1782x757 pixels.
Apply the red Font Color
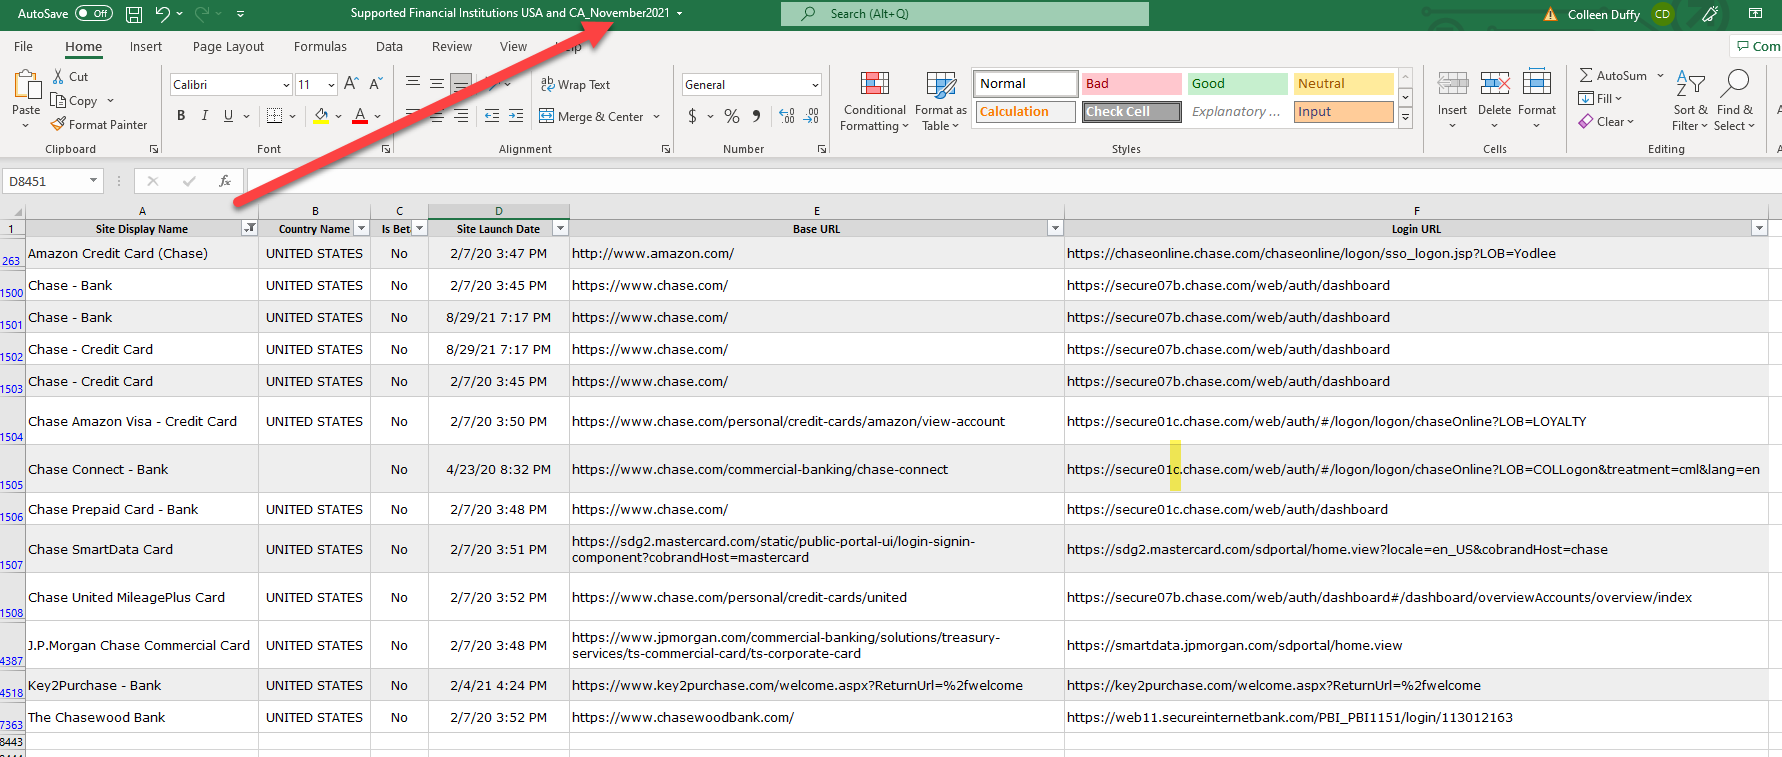click(x=360, y=116)
